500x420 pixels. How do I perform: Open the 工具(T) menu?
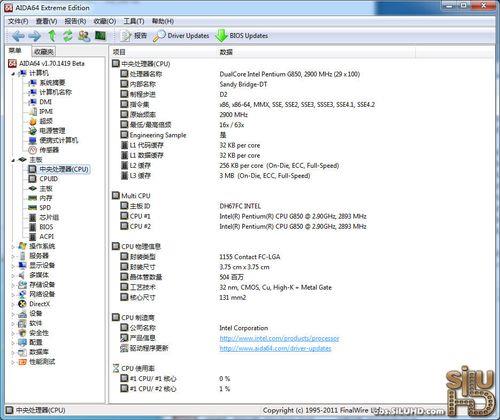(134, 21)
